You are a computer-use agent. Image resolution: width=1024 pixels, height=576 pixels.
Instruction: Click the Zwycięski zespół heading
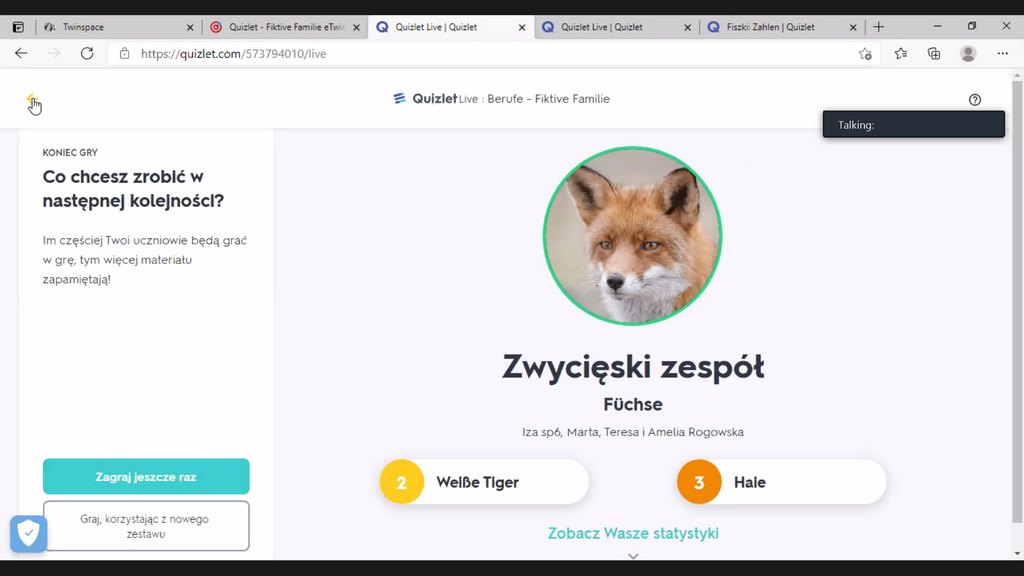tap(633, 366)
